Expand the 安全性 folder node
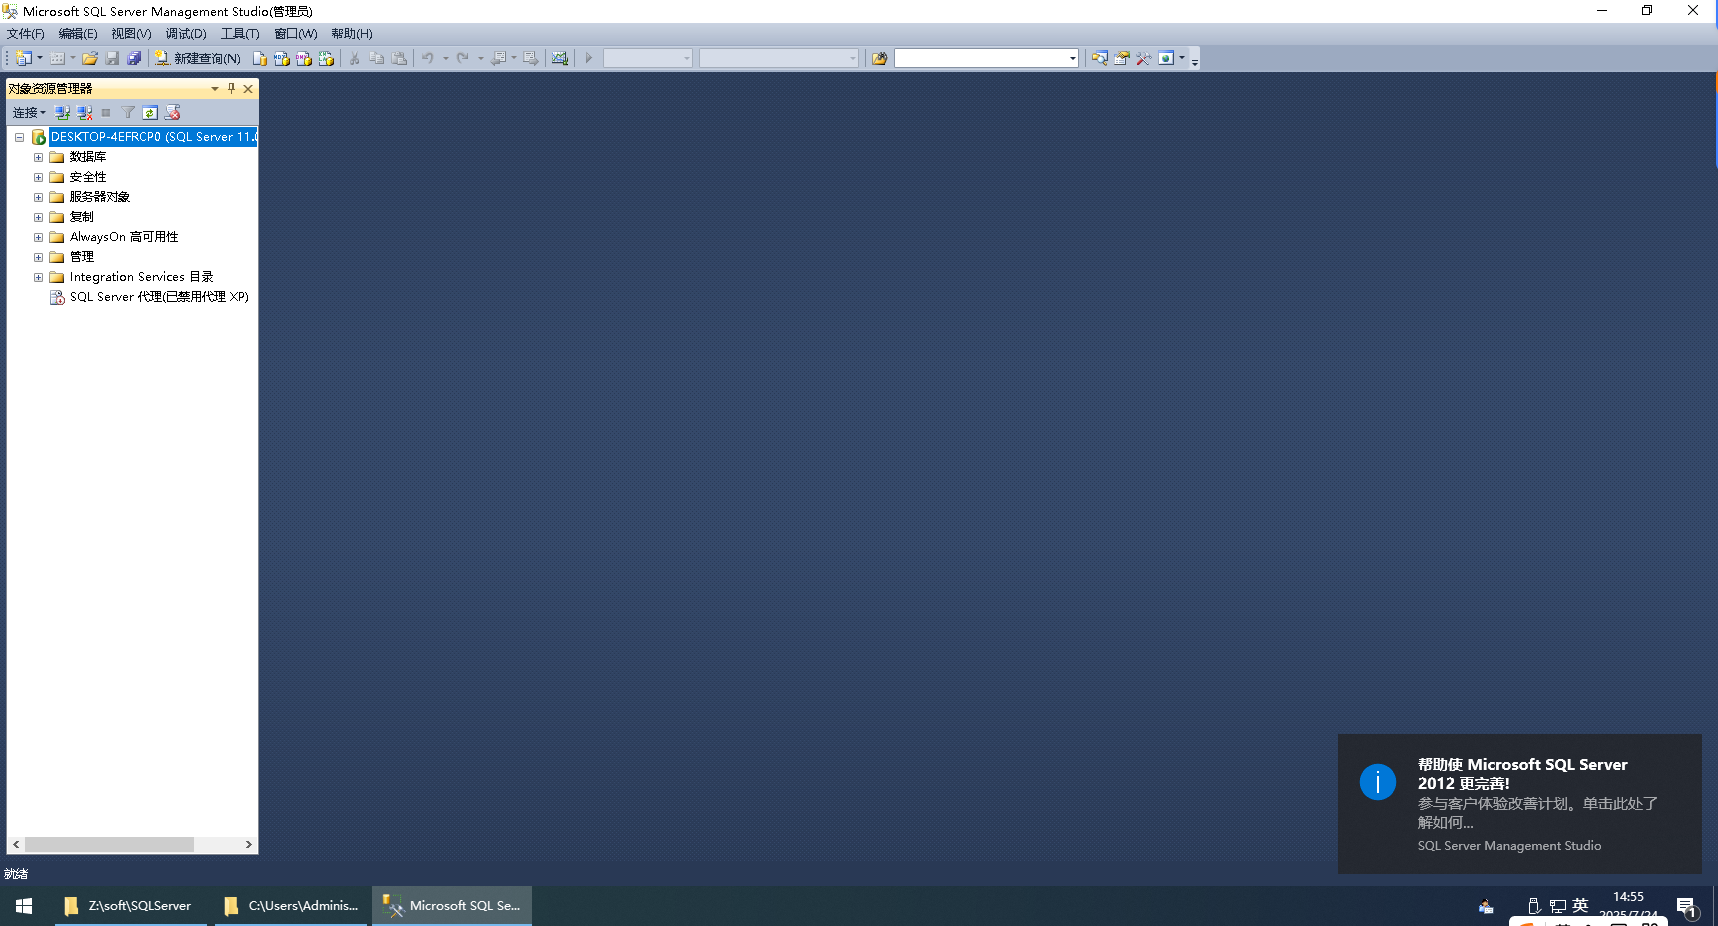This screenshot has width=1718, height=926. 38,177
